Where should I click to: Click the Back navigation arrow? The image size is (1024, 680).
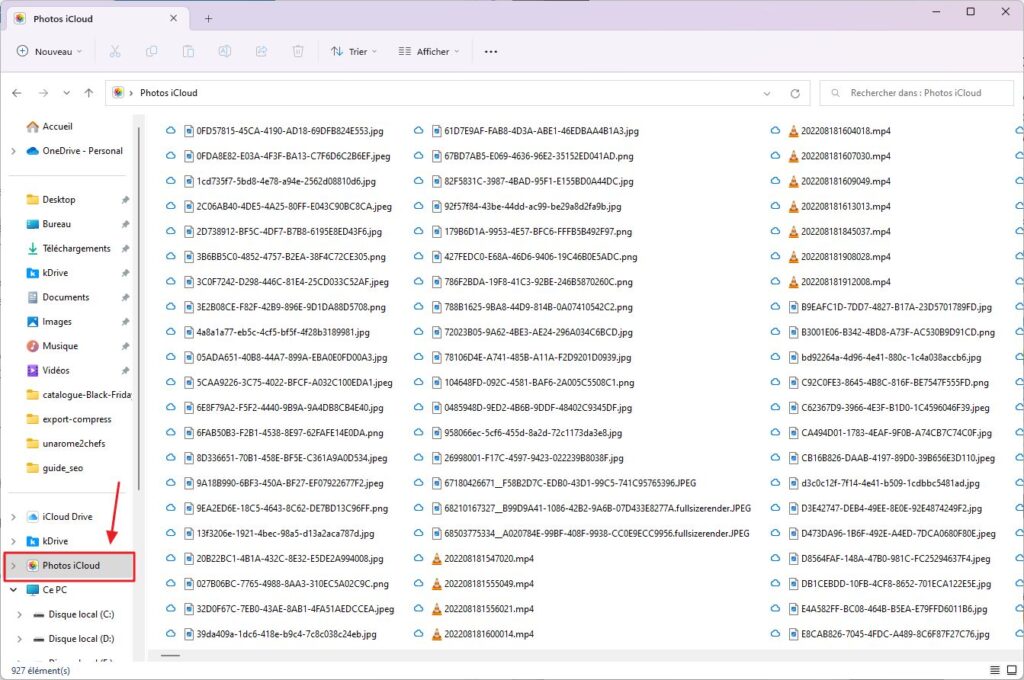coord(16,92)
